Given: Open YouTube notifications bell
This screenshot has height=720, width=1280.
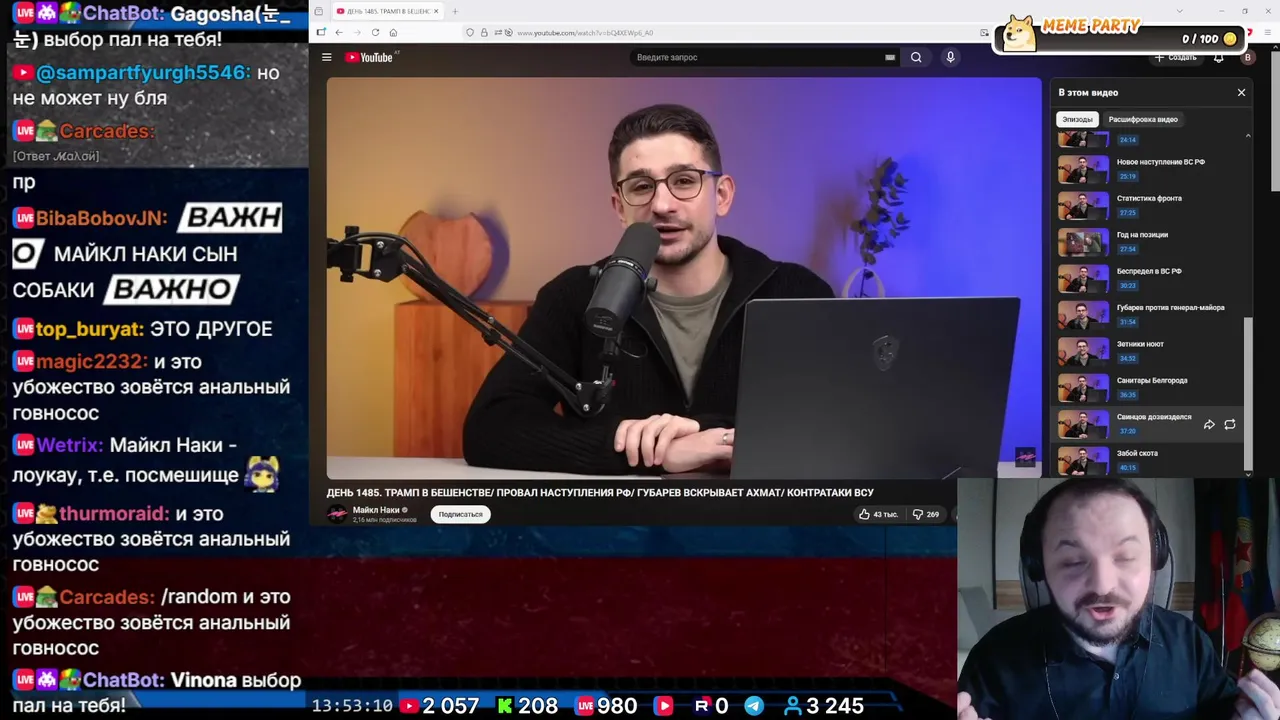Looking at the screenshot, I should tap(1218, 57).
